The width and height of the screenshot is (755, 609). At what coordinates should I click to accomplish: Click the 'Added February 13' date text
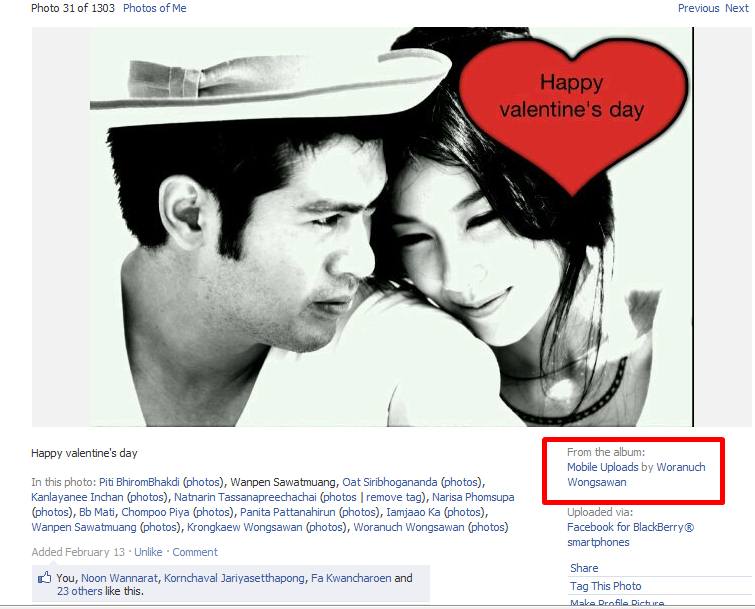coord(78,552)
